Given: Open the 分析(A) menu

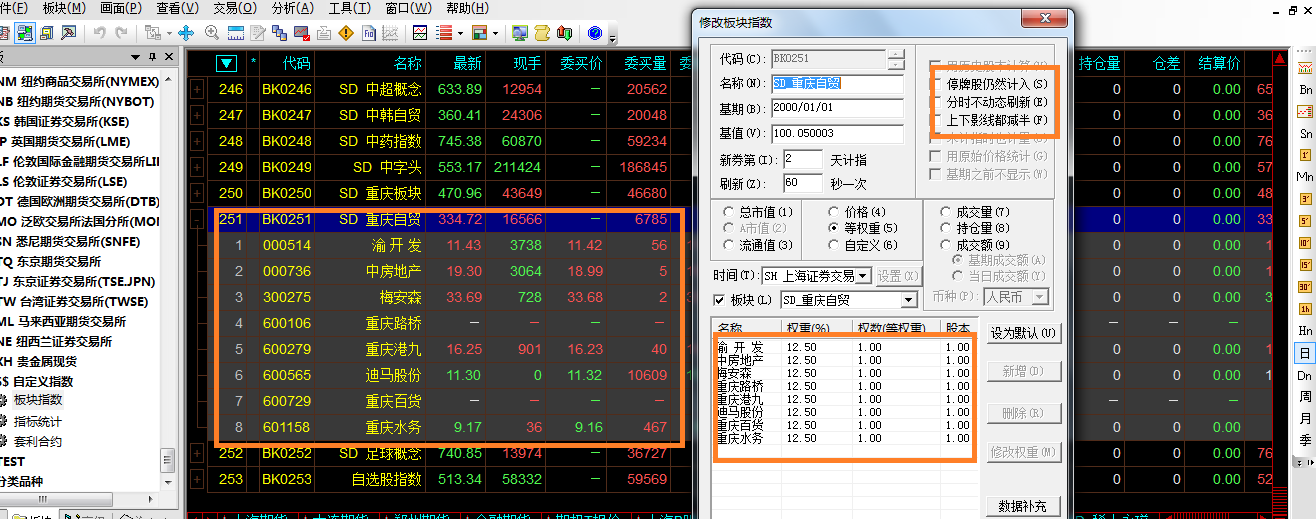Looking at the screenshot, I should tap(292, 8).
